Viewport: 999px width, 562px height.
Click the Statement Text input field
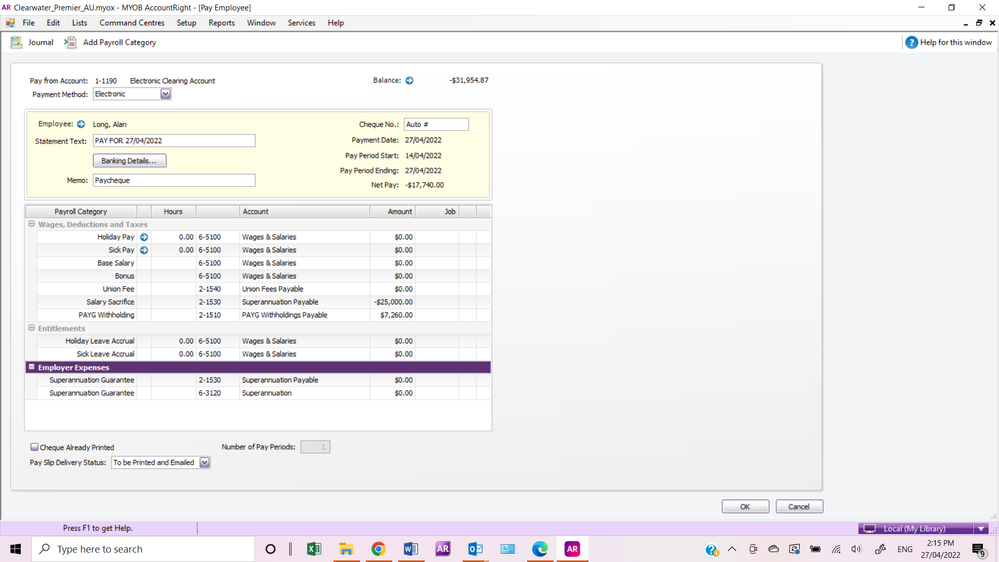click(x=174, y=141)
